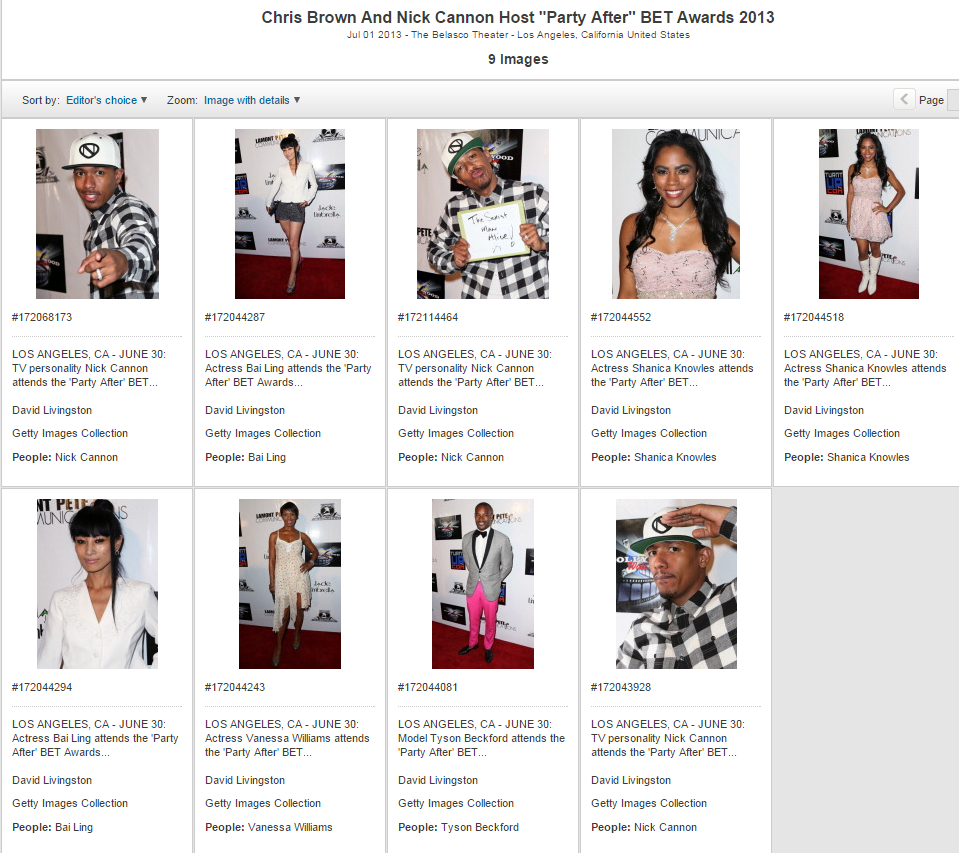Open the pink trousers photo #172044081
This screenshot has height=853, width=959.
pyautogui.click(x=482, y=583)
